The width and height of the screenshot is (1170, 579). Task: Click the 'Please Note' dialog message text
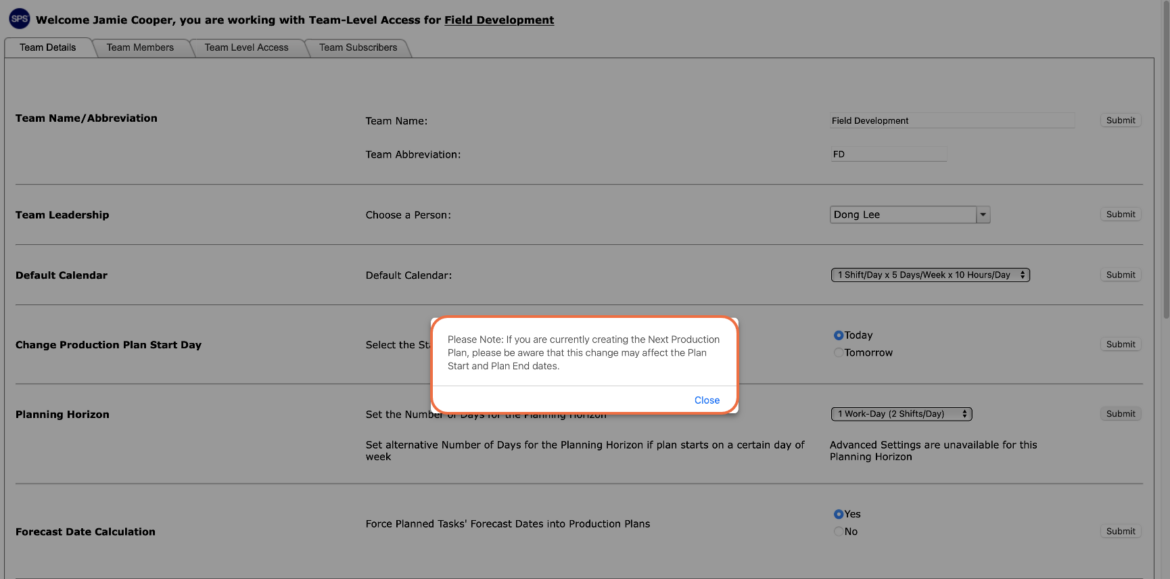(x=584, y=353)
